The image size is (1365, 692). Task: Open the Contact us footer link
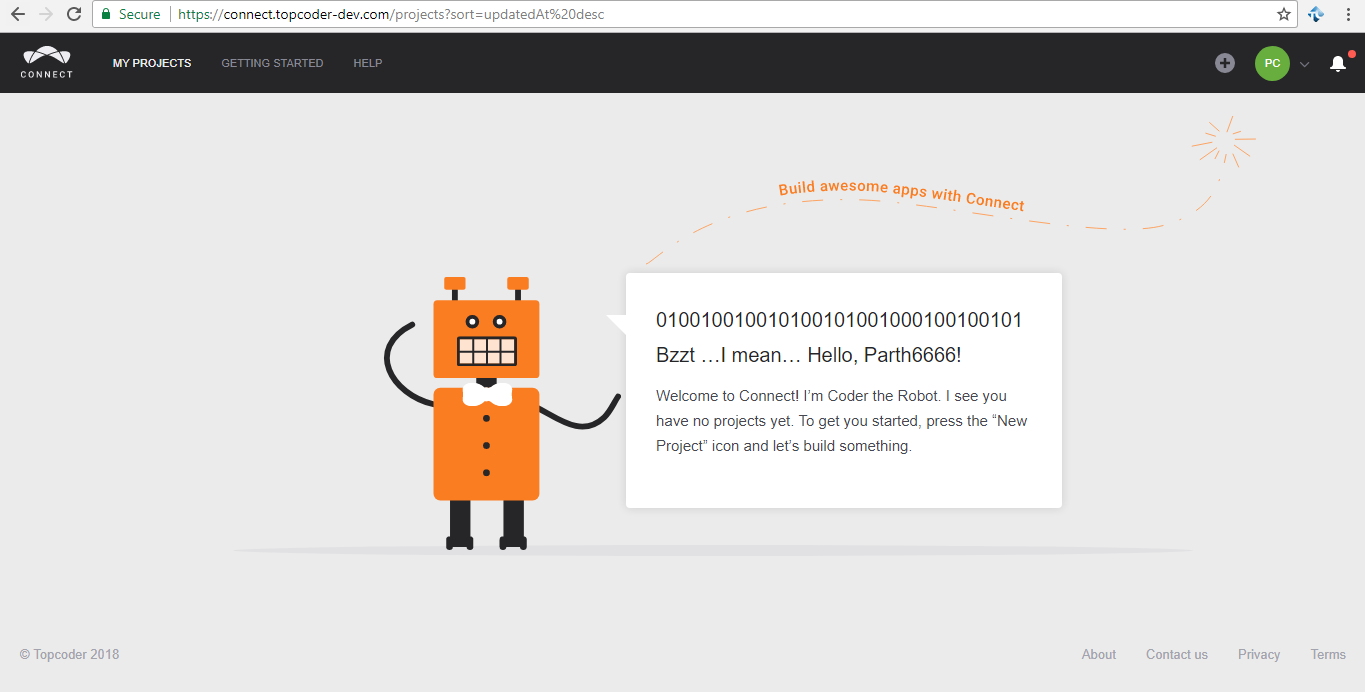click(x=1177, y=654)
